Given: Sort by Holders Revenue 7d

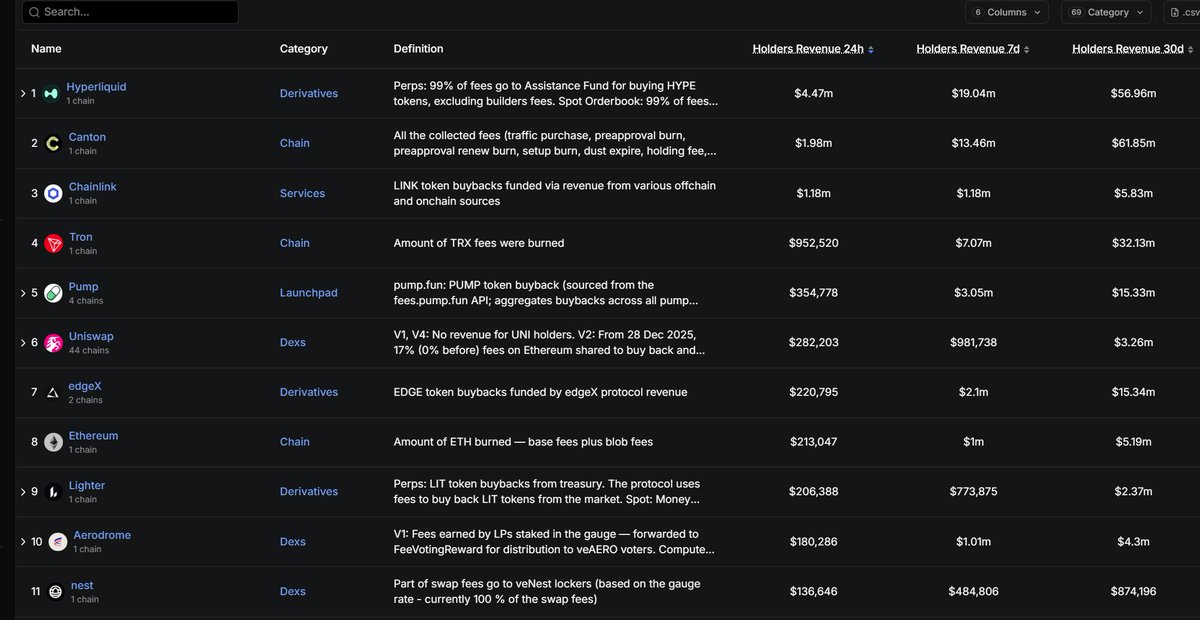Looking at the screenshot, I should (973, 49).
